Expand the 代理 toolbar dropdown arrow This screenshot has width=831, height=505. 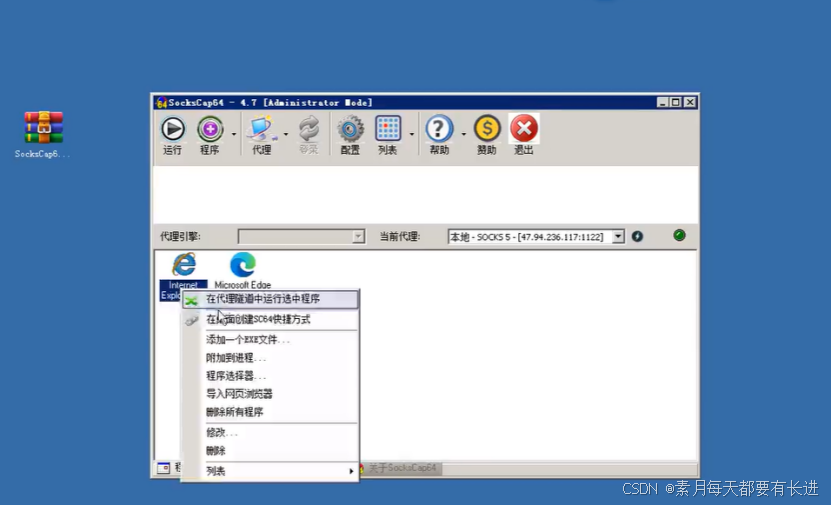pos(286,134)
